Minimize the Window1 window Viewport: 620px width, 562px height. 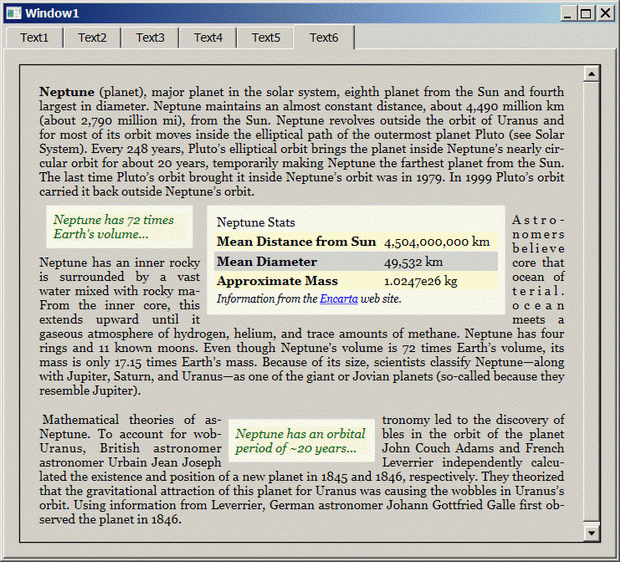click(x=569, y=13)
